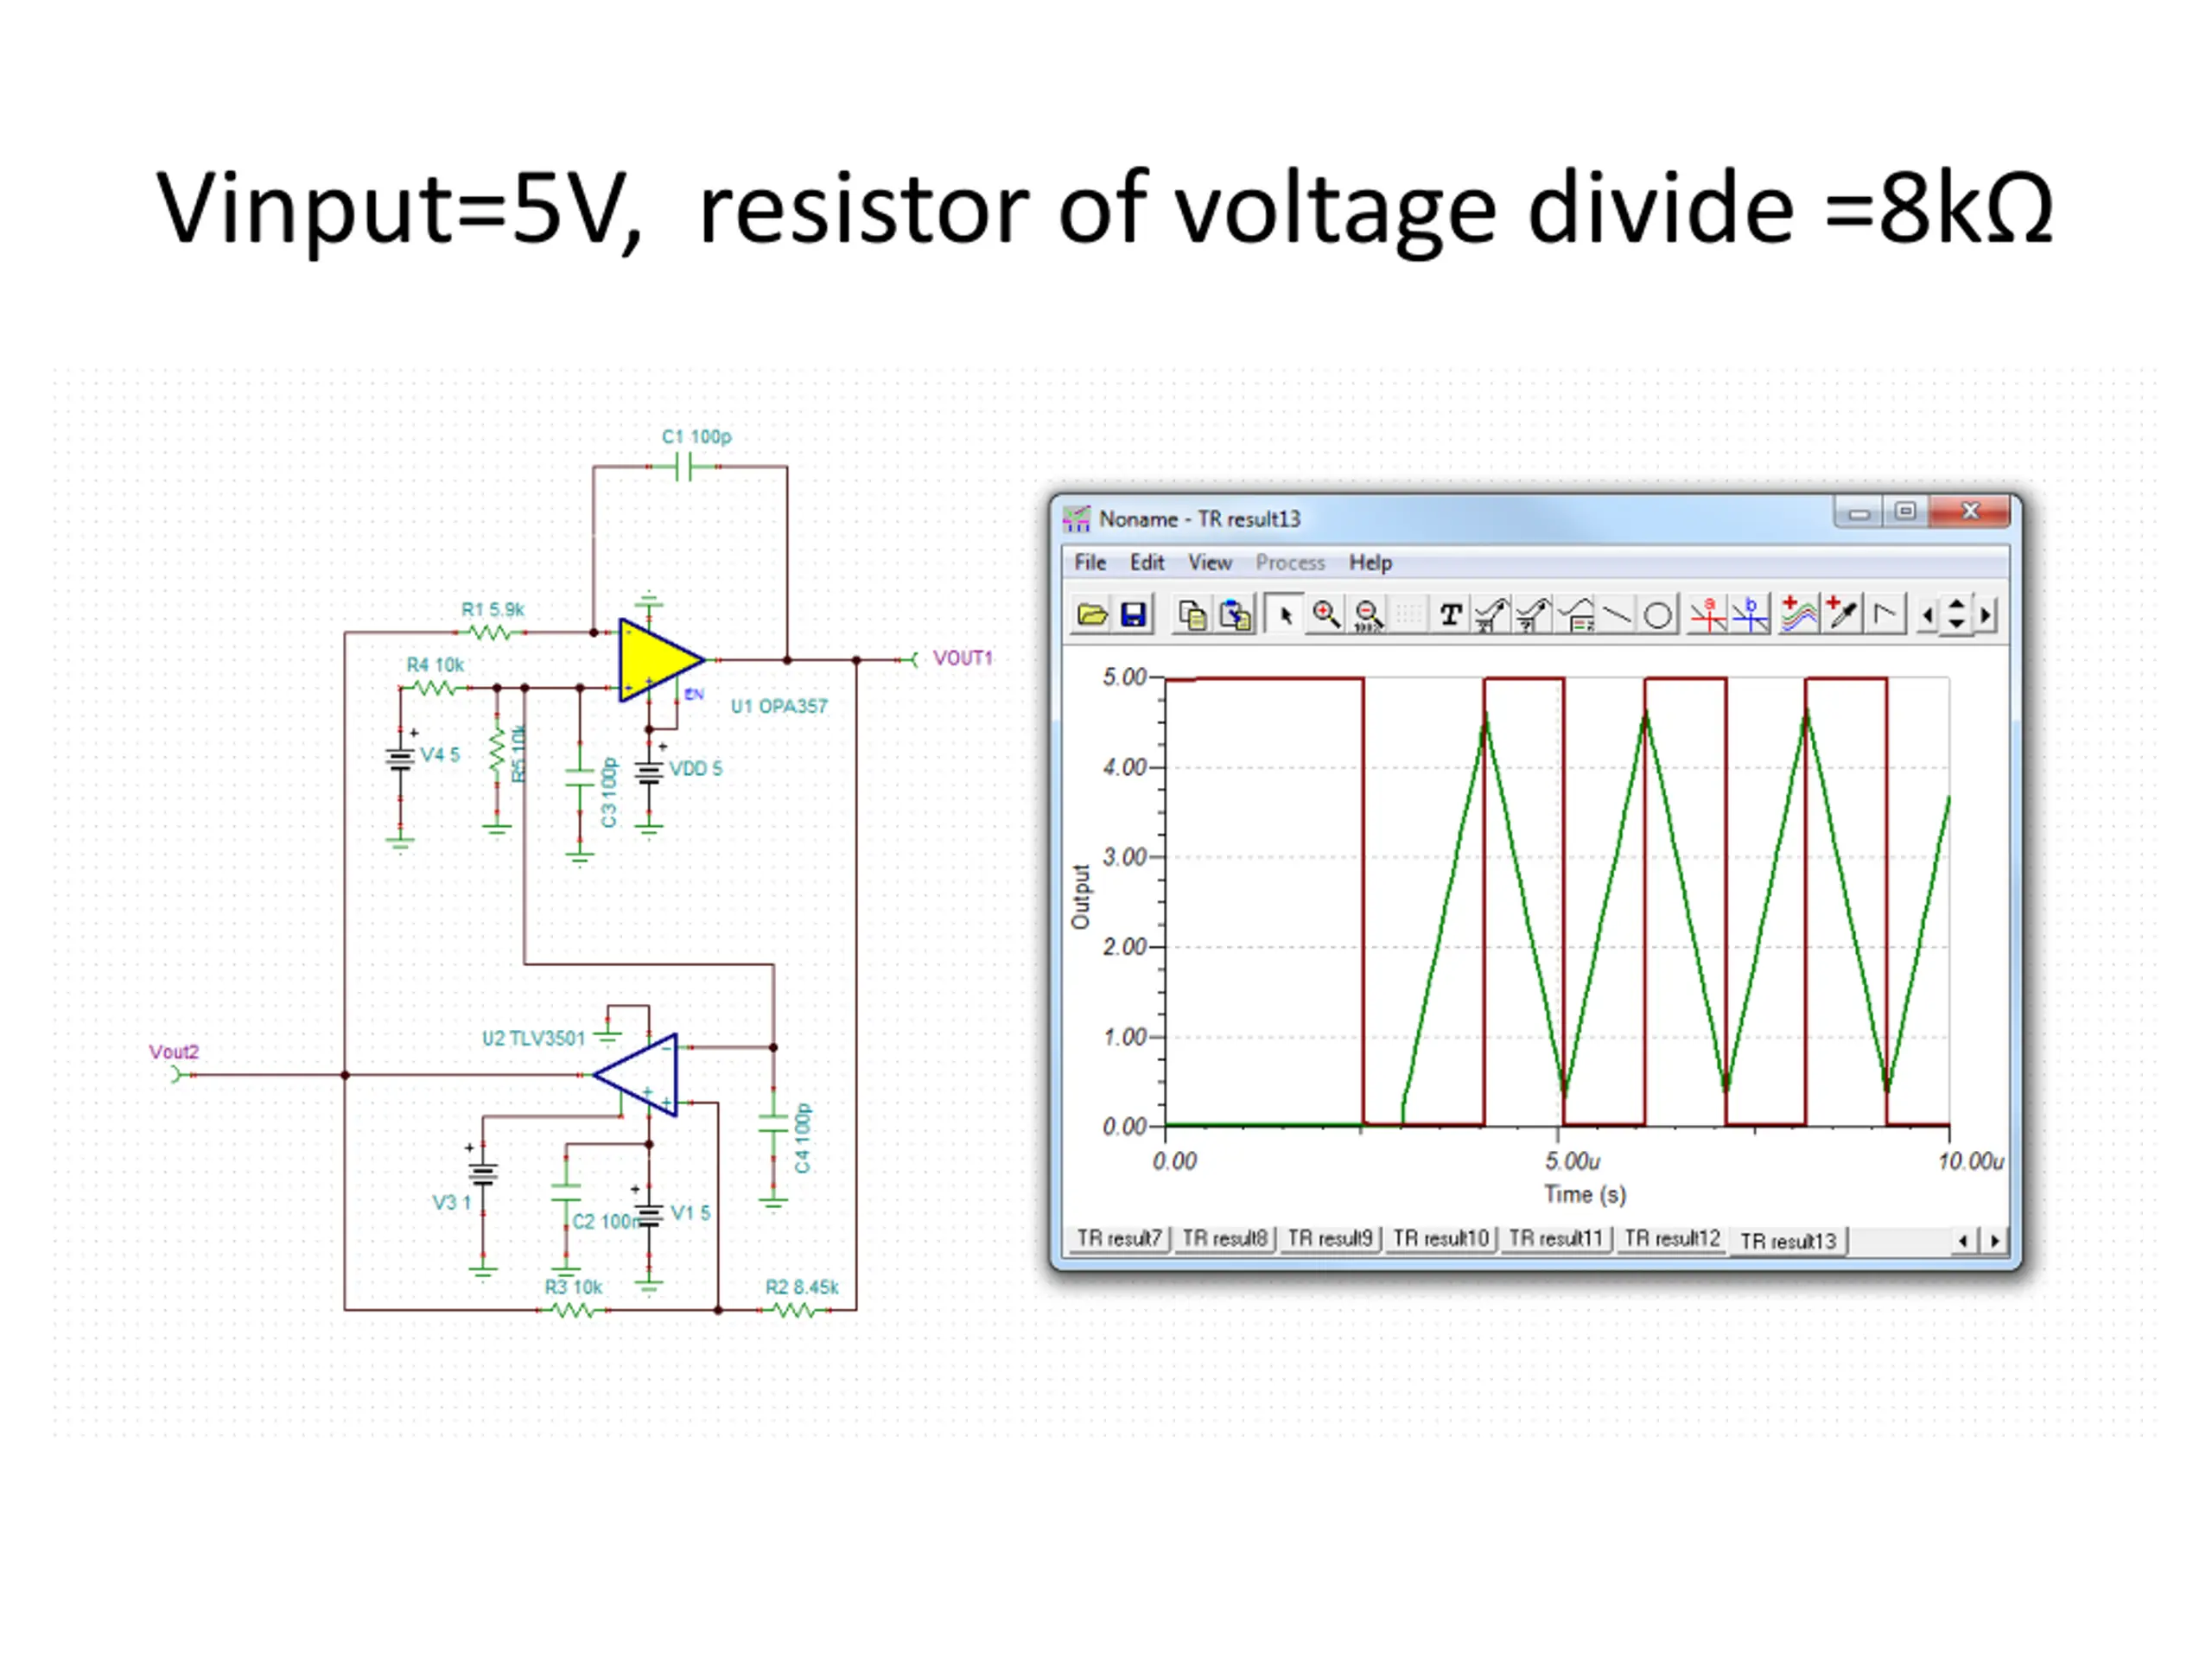2212x1659 pixels.
Task: Click the tab strip right scroll arrow
Action: click(x=1995, y=1241)
